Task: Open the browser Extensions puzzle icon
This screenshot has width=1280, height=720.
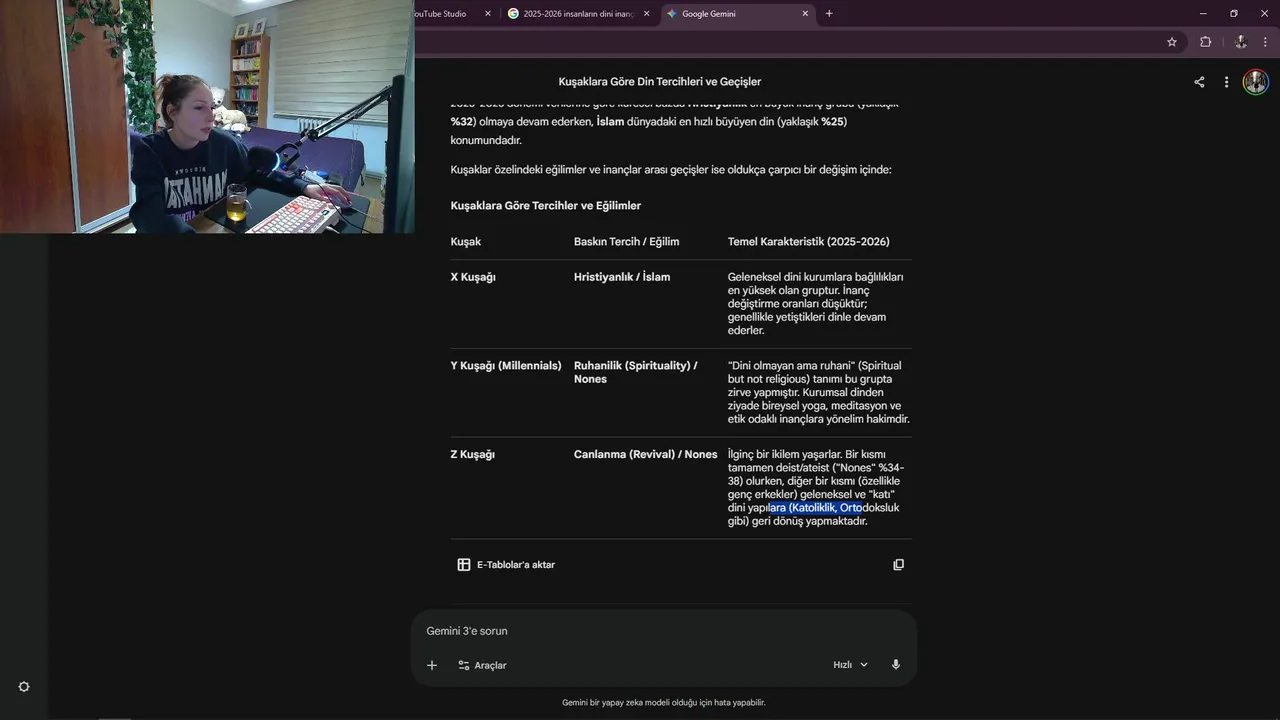Action: pos(1205,42)
